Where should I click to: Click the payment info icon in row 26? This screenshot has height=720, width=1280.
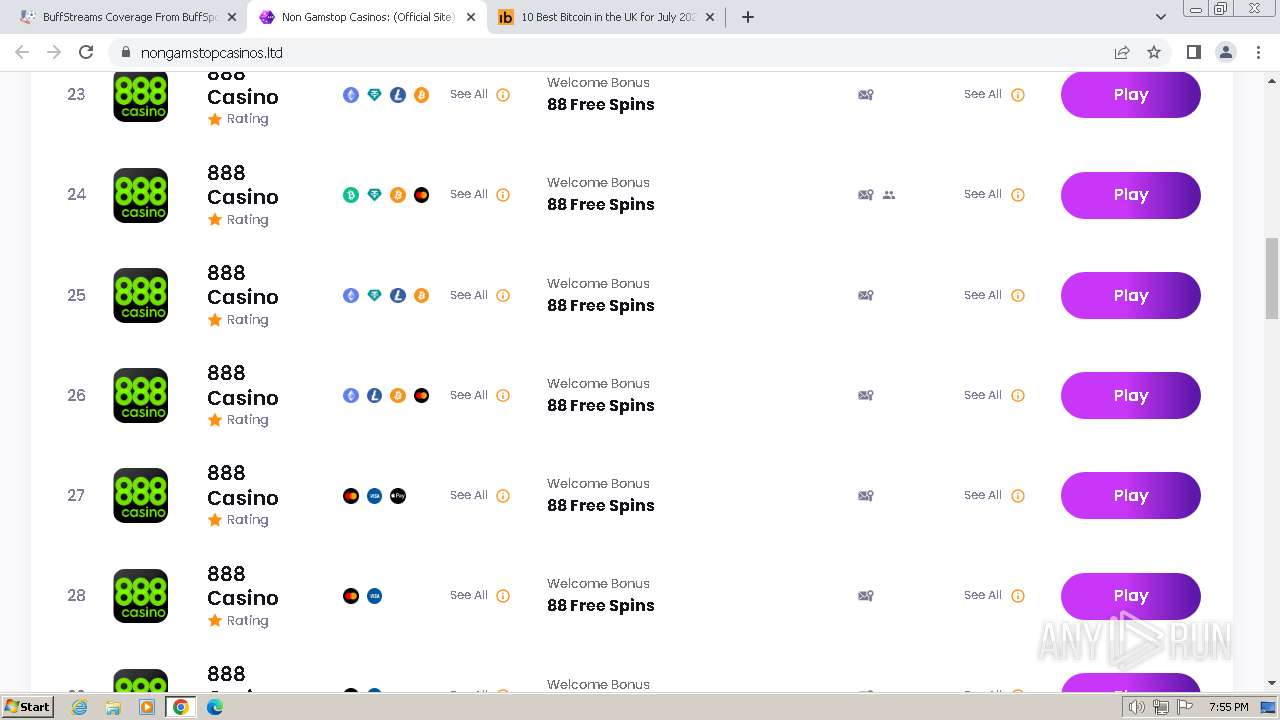(503, 395)
